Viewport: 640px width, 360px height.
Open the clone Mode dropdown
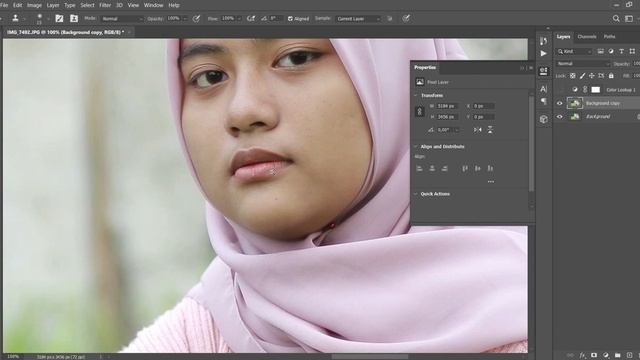pos(122,19)
